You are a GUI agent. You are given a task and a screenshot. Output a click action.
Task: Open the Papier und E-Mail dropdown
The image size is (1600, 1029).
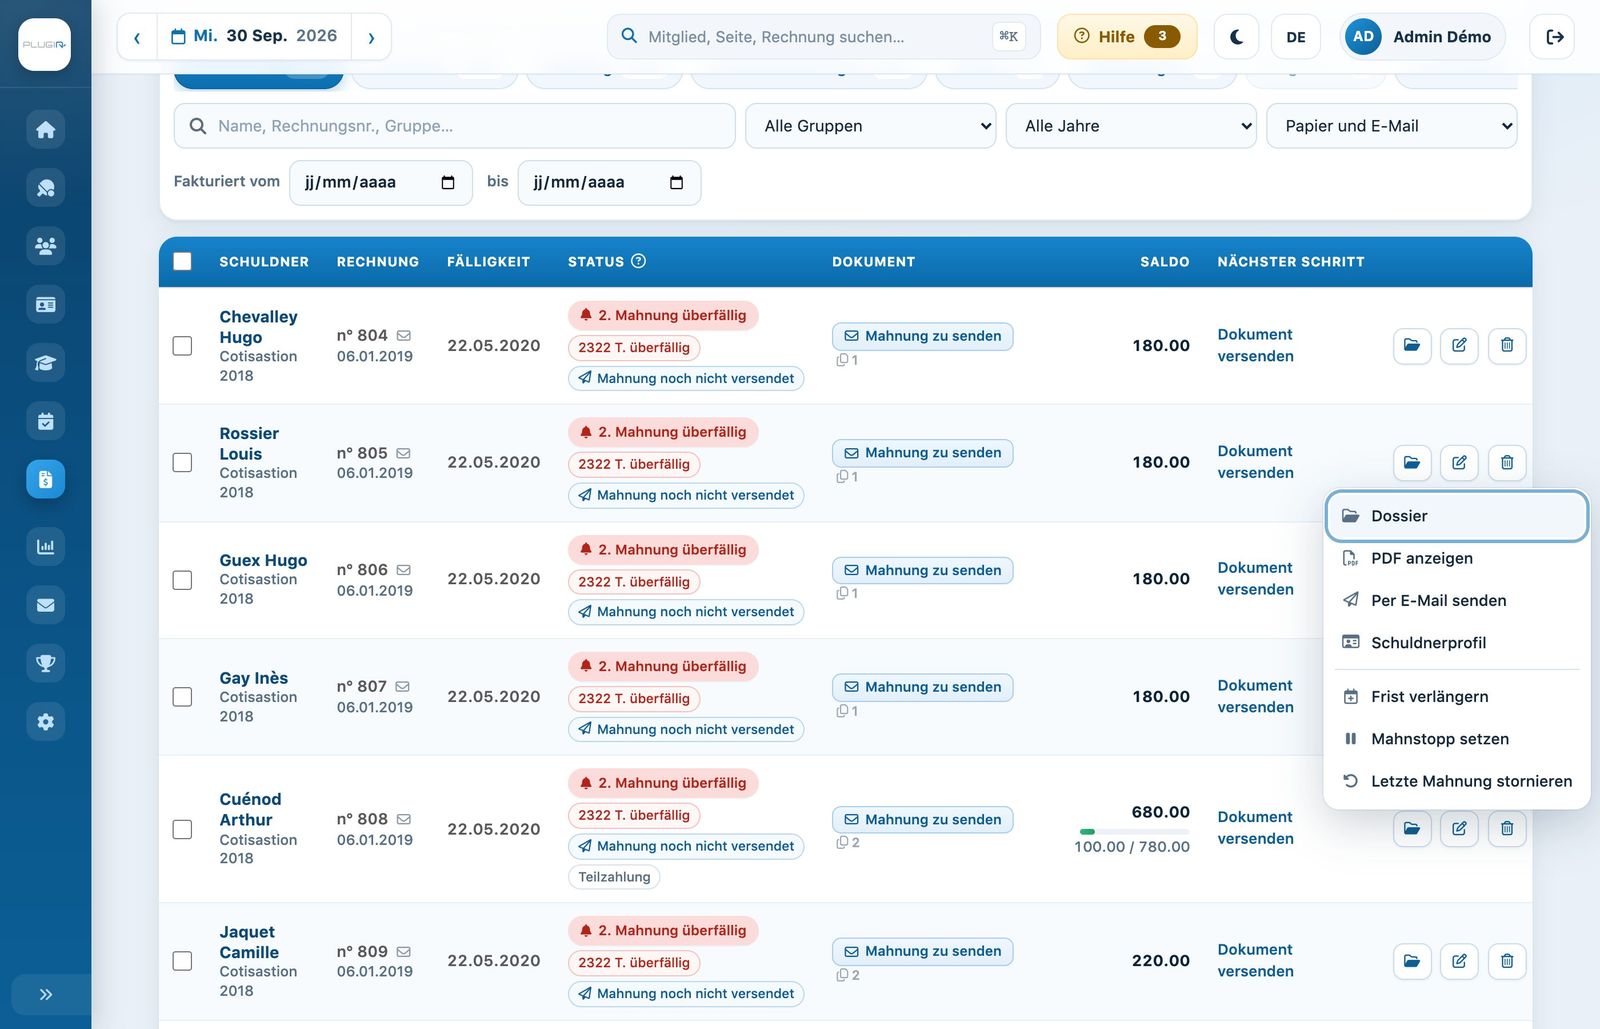(1391, 126)
